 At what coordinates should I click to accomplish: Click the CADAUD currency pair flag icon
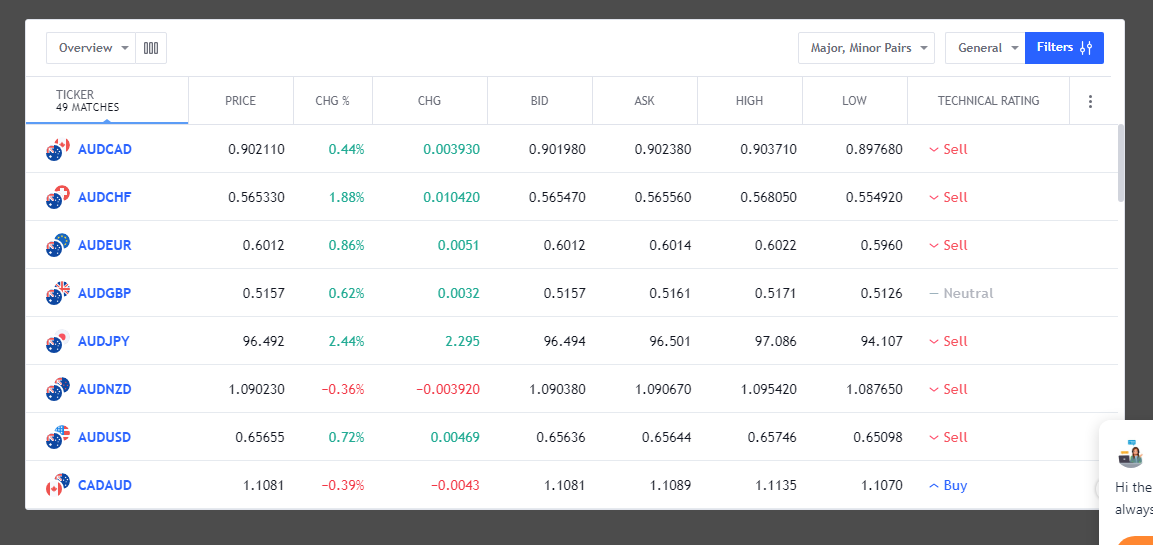57,485
